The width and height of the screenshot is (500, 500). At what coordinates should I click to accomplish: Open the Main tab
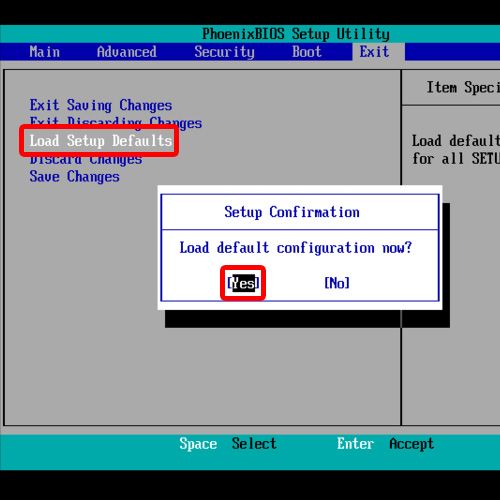45,52
